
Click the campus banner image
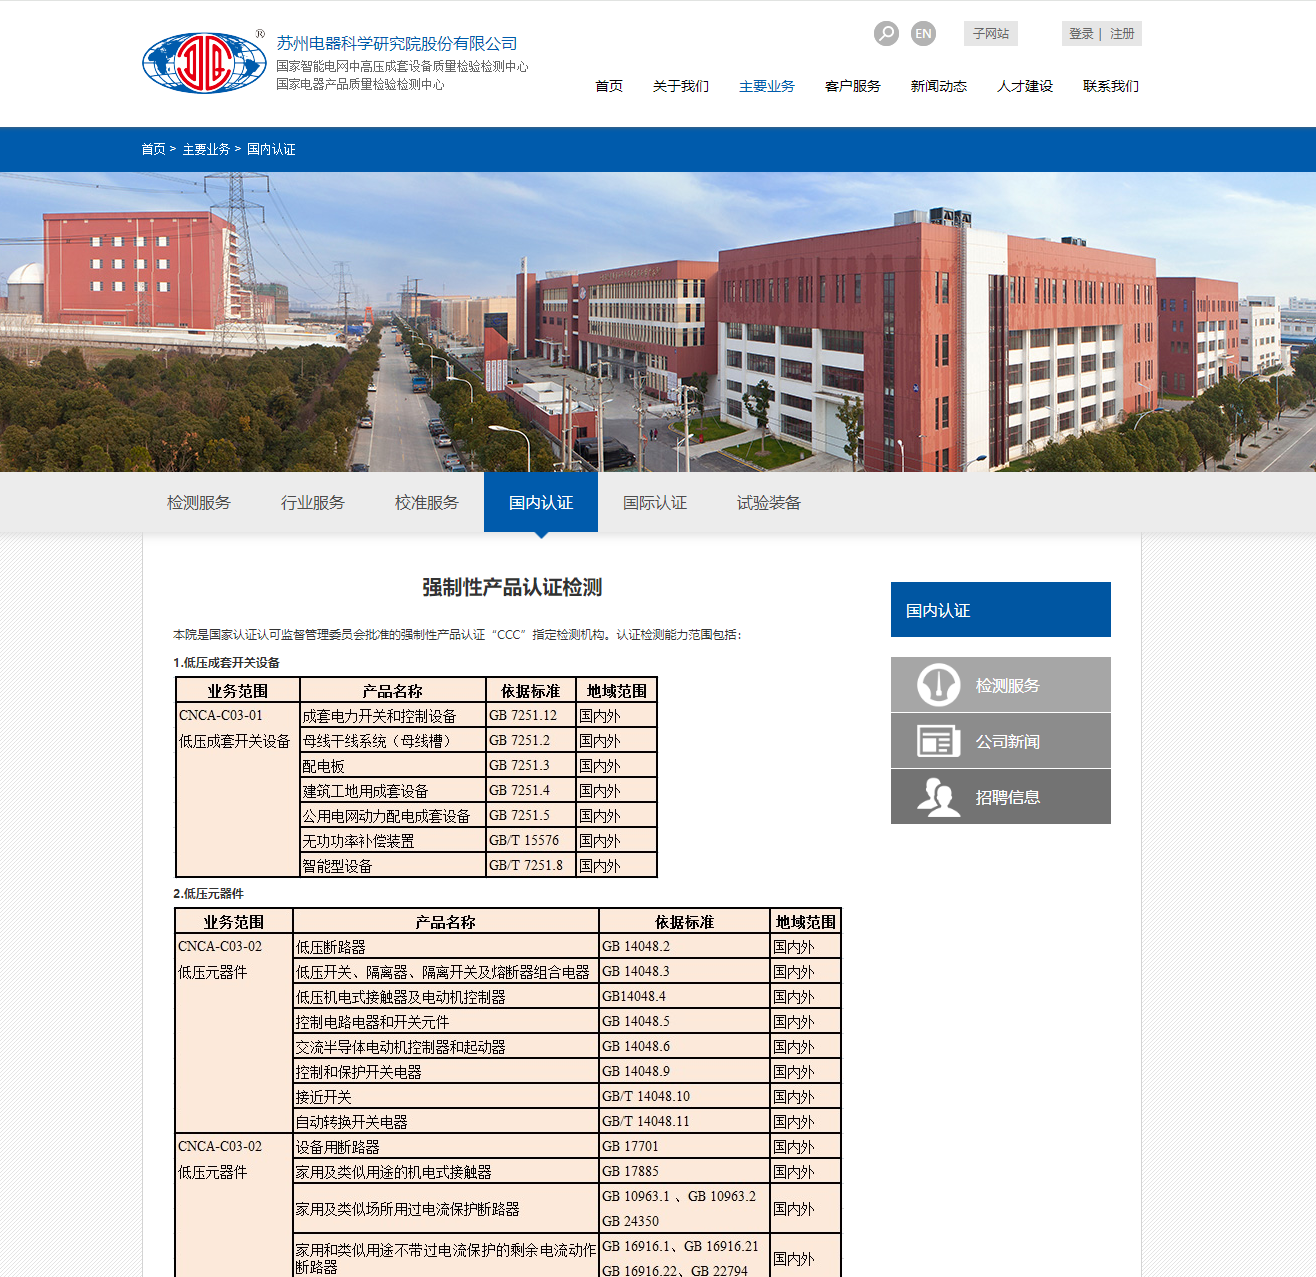[658, 321]
